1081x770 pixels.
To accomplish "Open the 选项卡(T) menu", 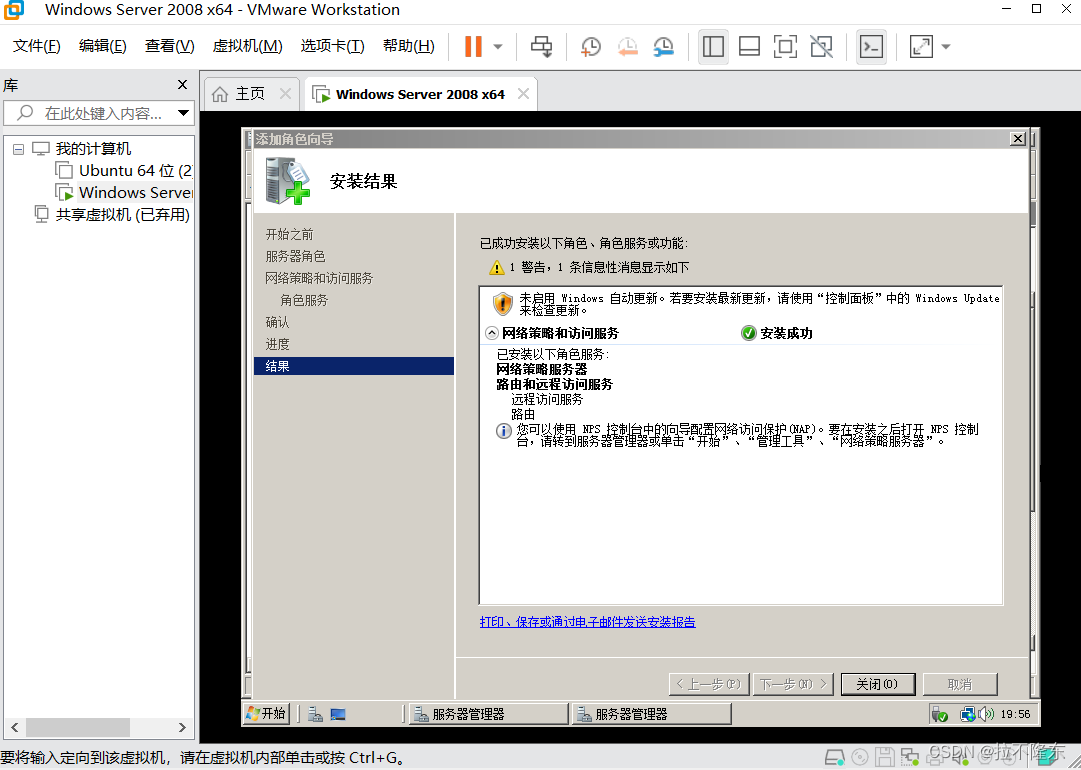I will coord(332,46).
